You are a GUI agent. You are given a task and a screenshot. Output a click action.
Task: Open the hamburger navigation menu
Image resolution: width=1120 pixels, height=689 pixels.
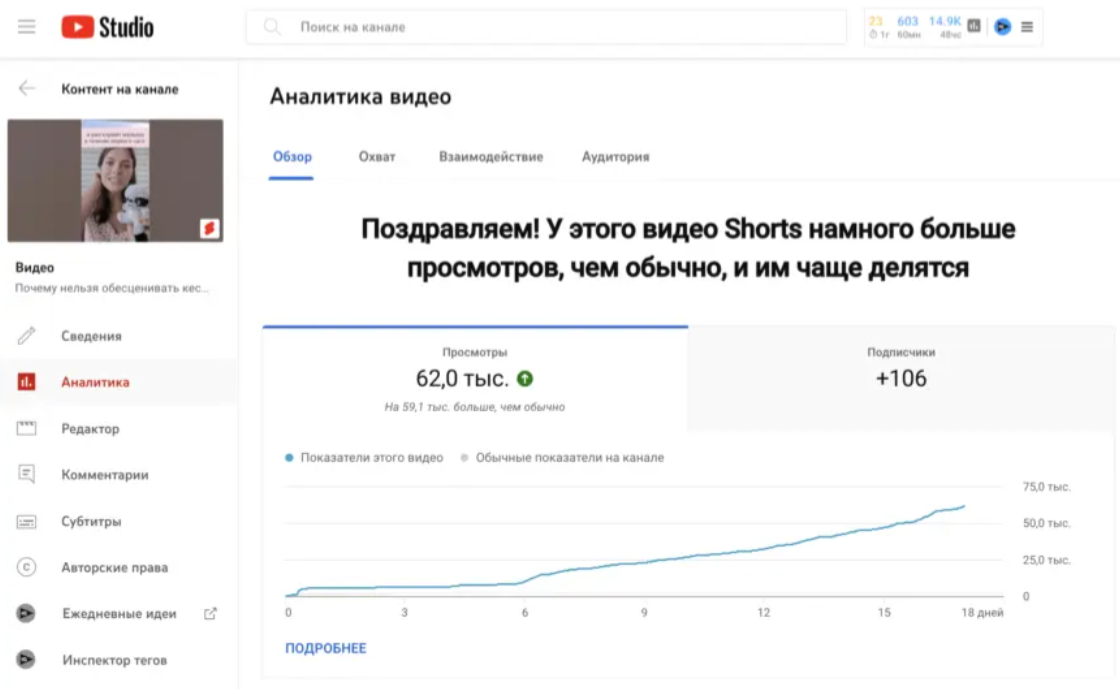click(x=27, y=27)
